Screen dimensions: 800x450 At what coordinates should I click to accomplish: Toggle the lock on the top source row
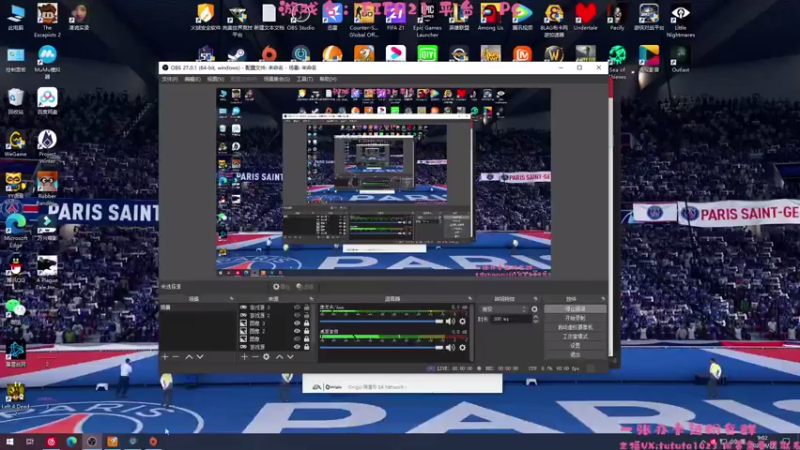click(x=307, y=308)
